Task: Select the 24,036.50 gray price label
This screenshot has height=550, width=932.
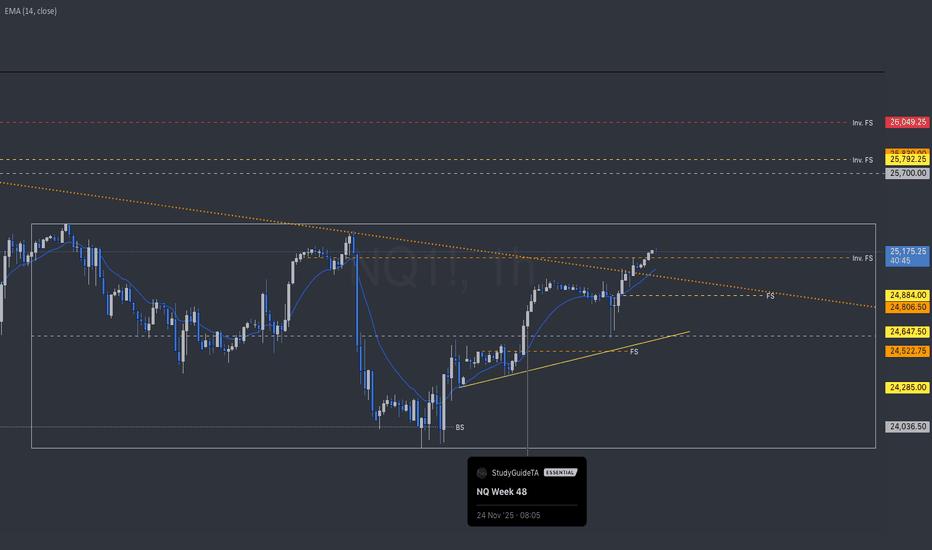Action: 907,426
